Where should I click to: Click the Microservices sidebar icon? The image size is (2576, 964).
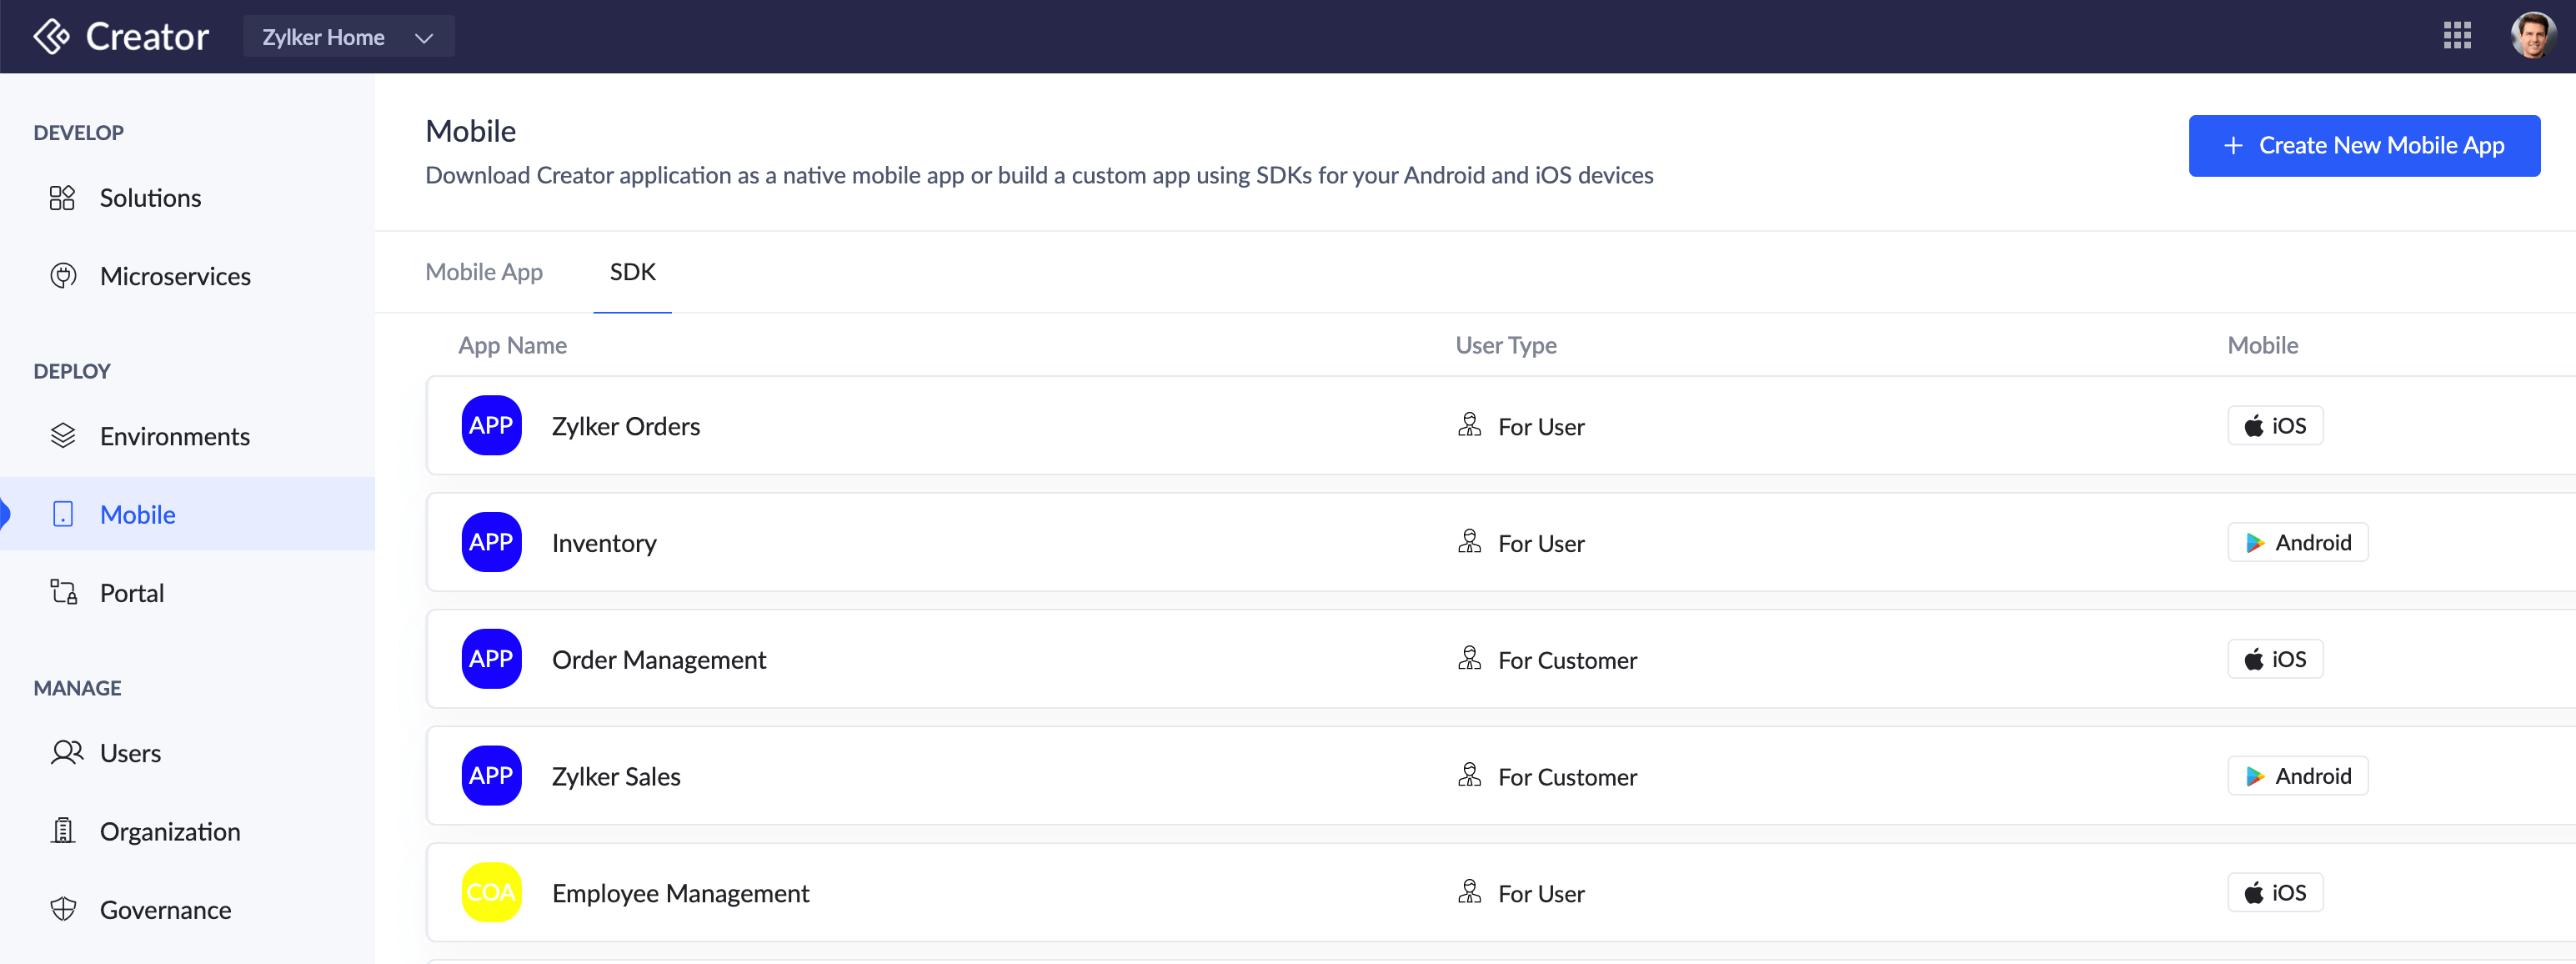pos(63,276)
